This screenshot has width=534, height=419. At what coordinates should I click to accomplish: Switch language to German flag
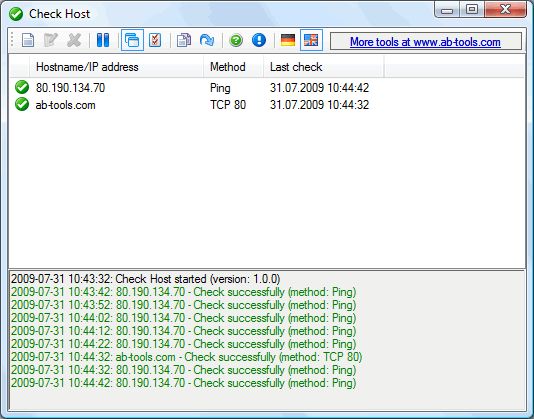288,40
